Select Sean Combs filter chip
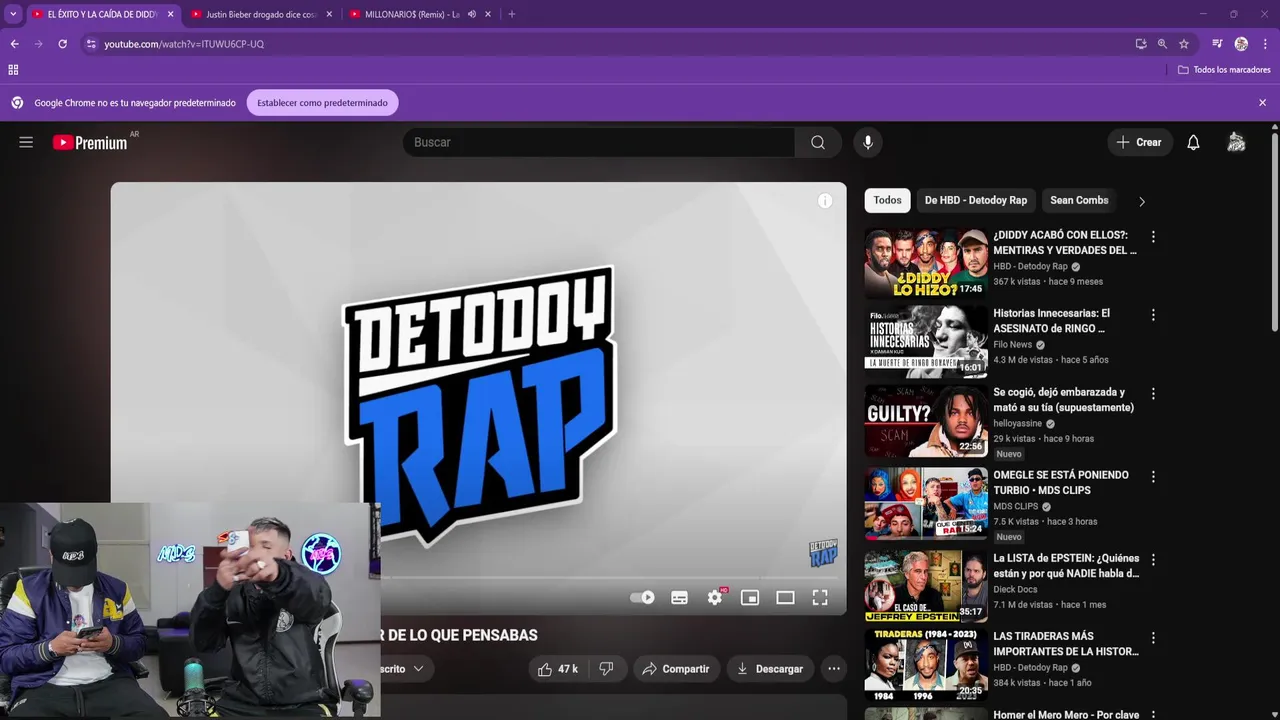 coord(1079,200)
